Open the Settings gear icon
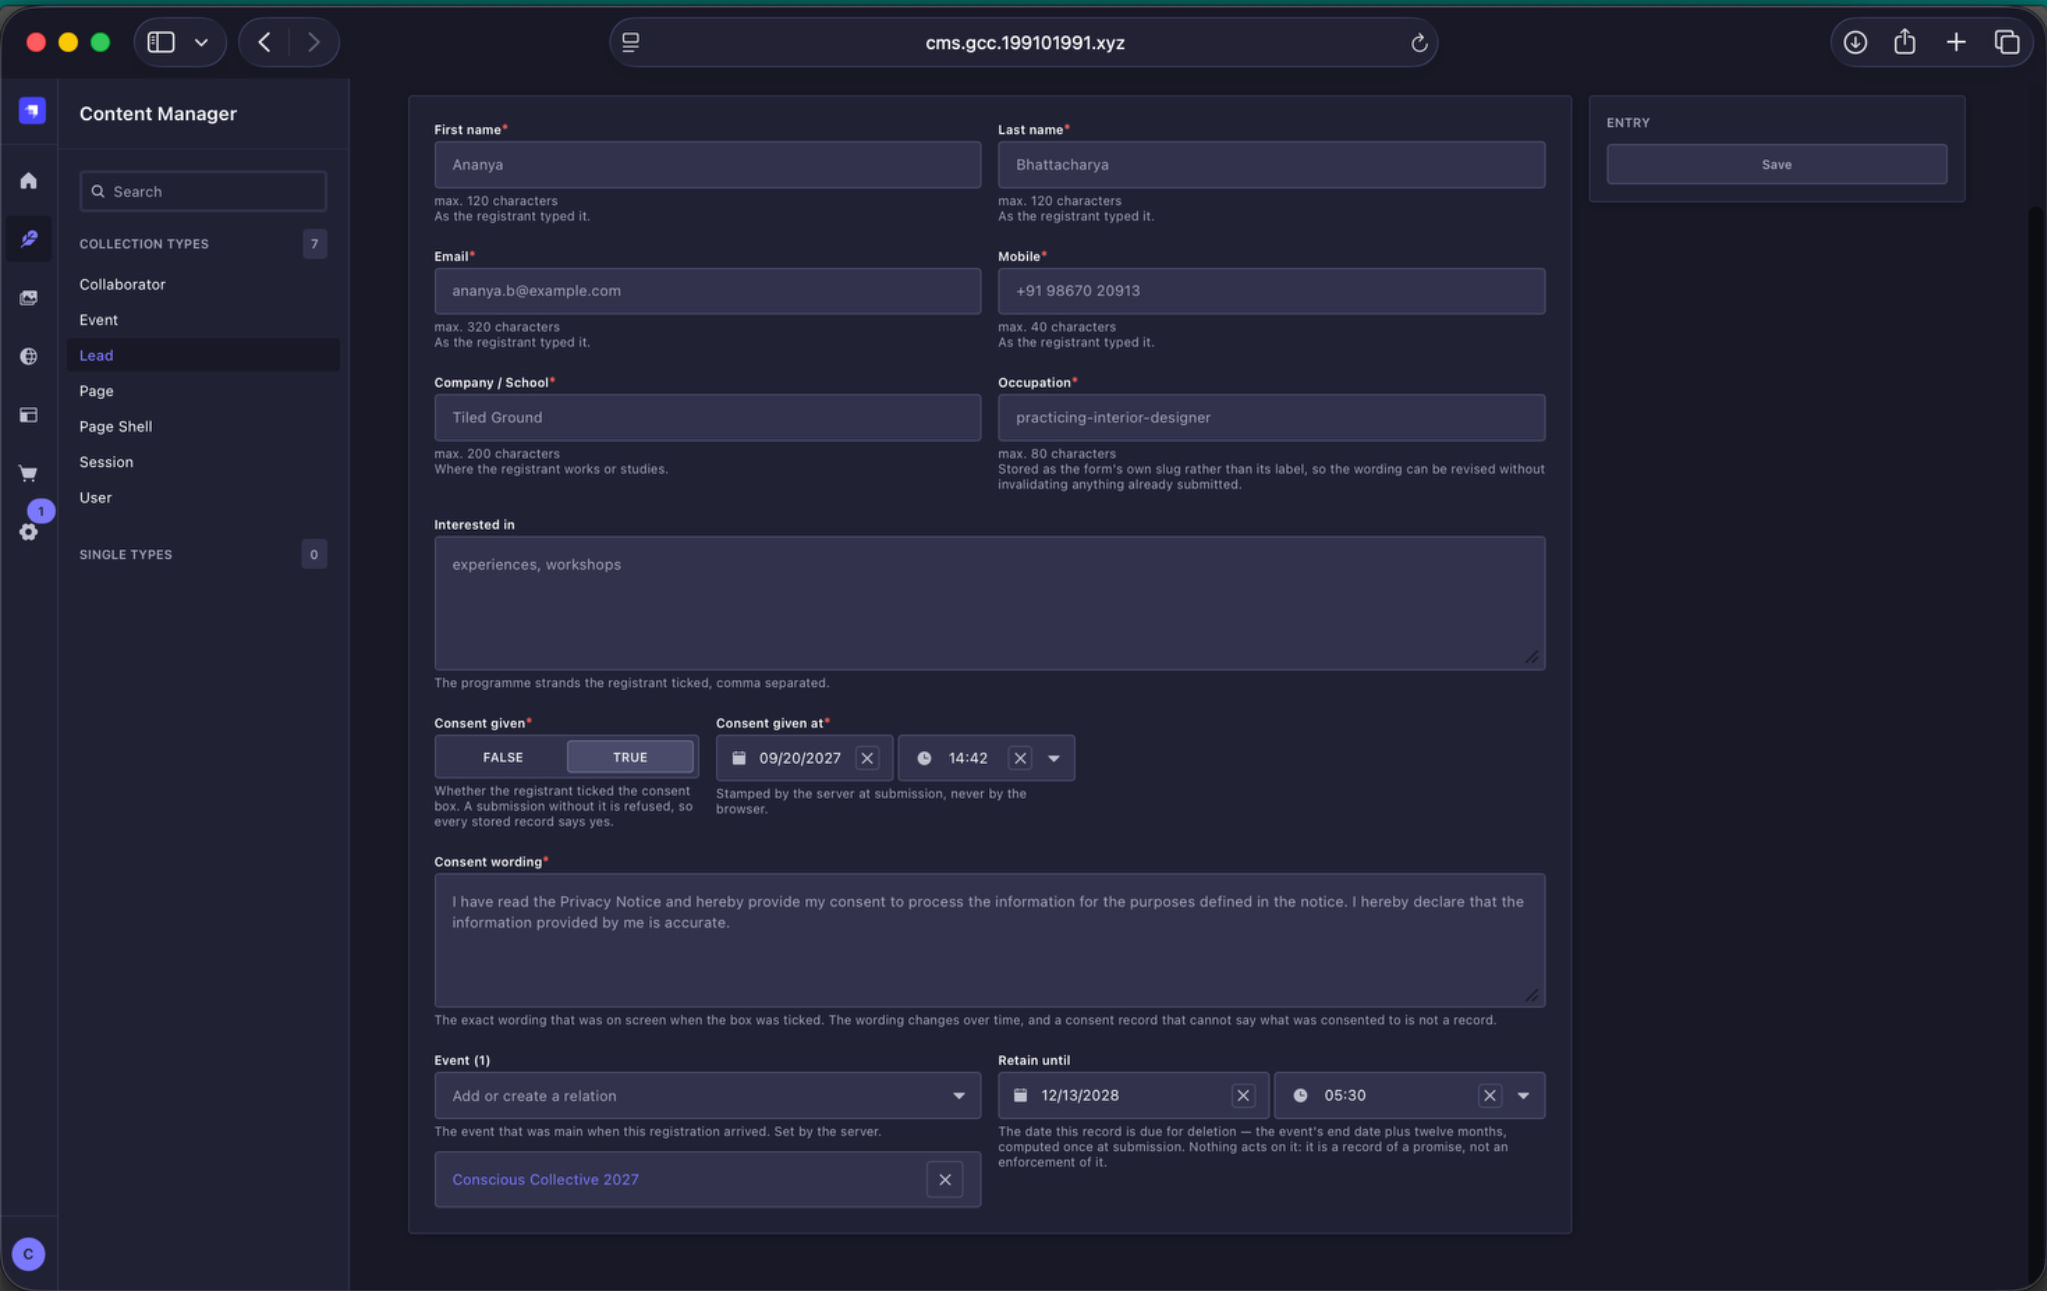This screenshot has height=1291, width=2047. 28,532
